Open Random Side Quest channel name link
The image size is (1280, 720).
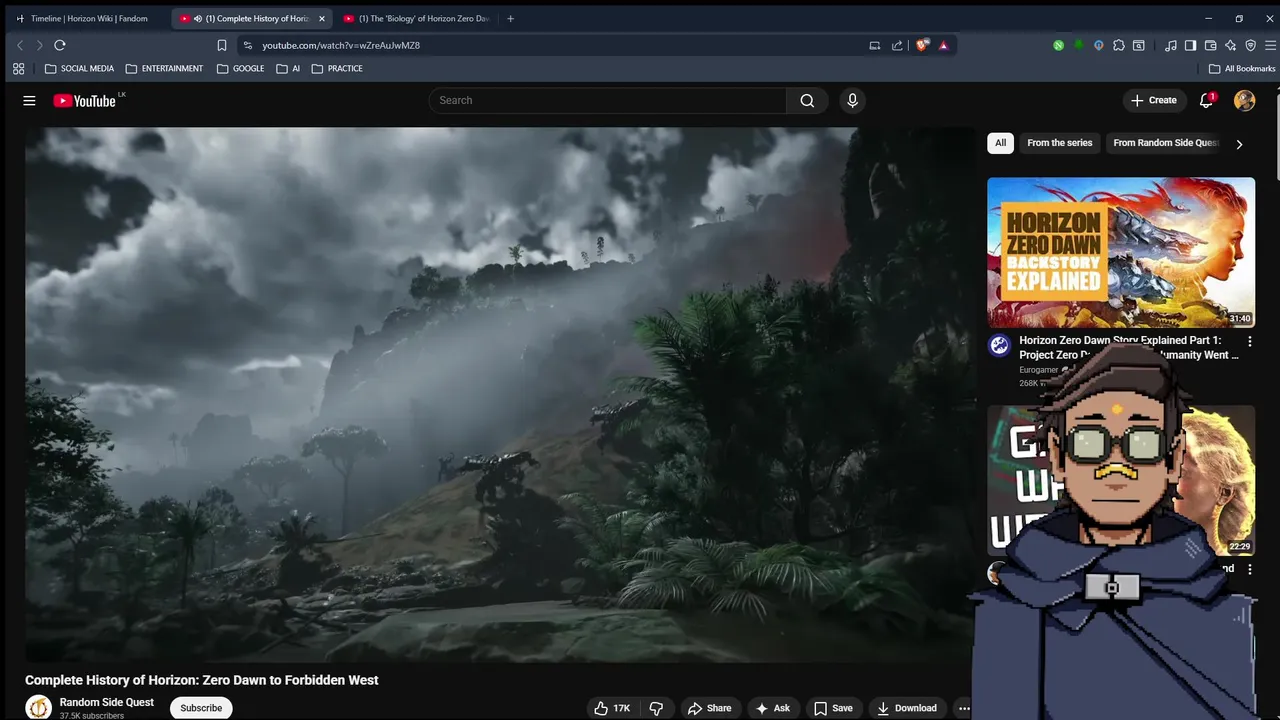click(x=106, y=702)
